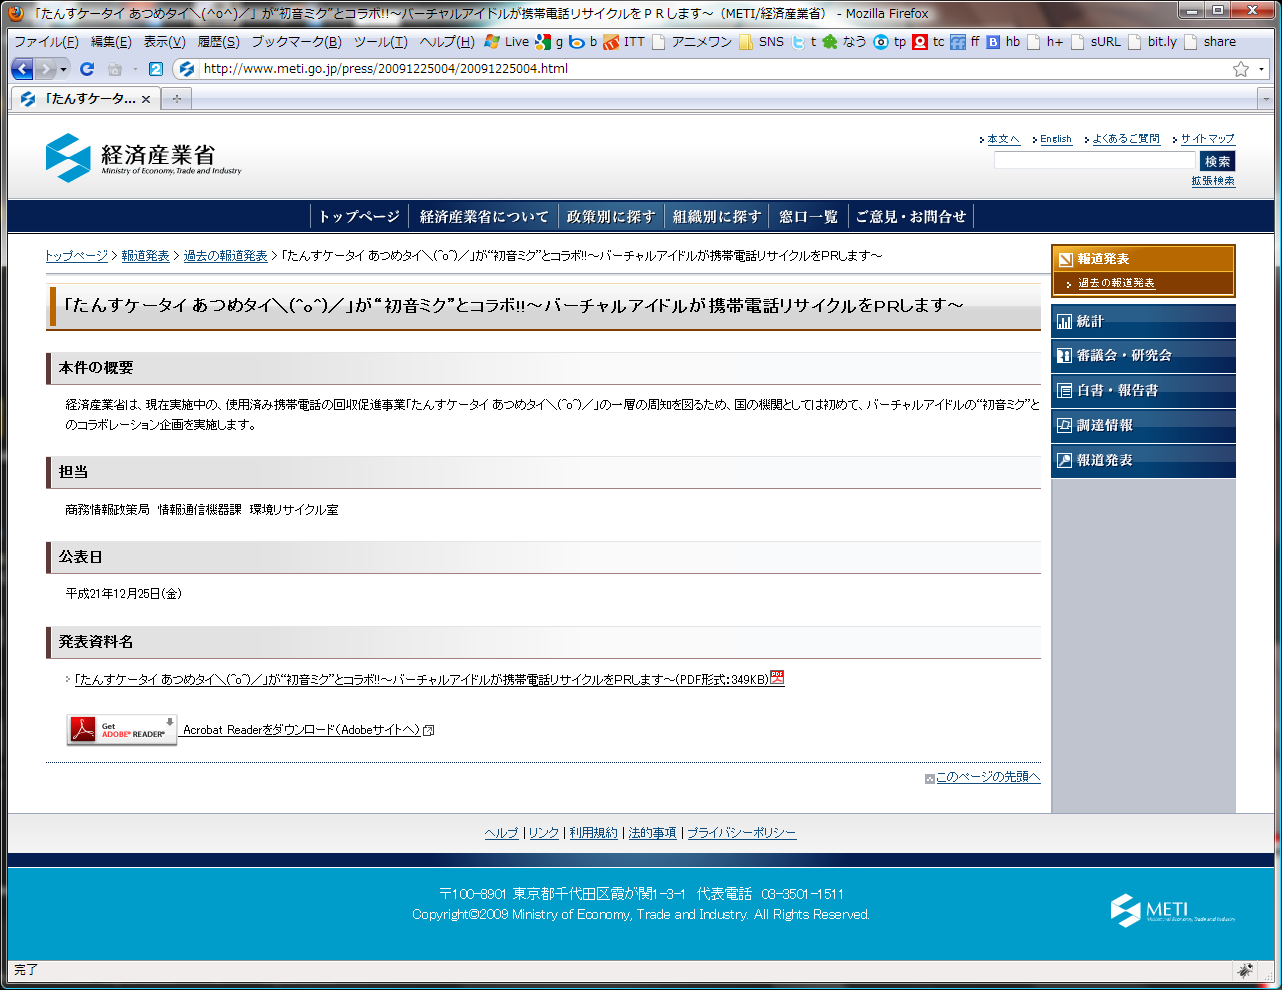The width and height of the screenshot is (1282, 990).
Task: Click the site search input field
Action: (1095, 161)
